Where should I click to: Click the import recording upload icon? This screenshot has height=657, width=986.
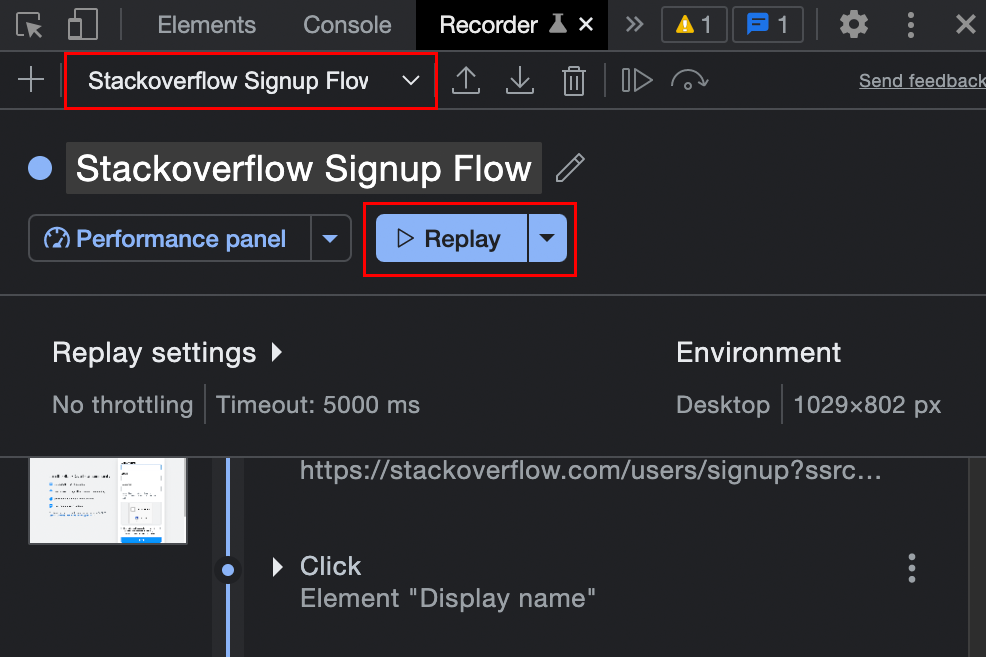466,80
